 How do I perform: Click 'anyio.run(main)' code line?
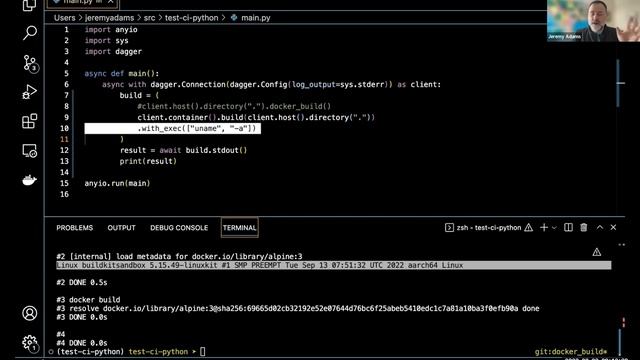[117, 183]
